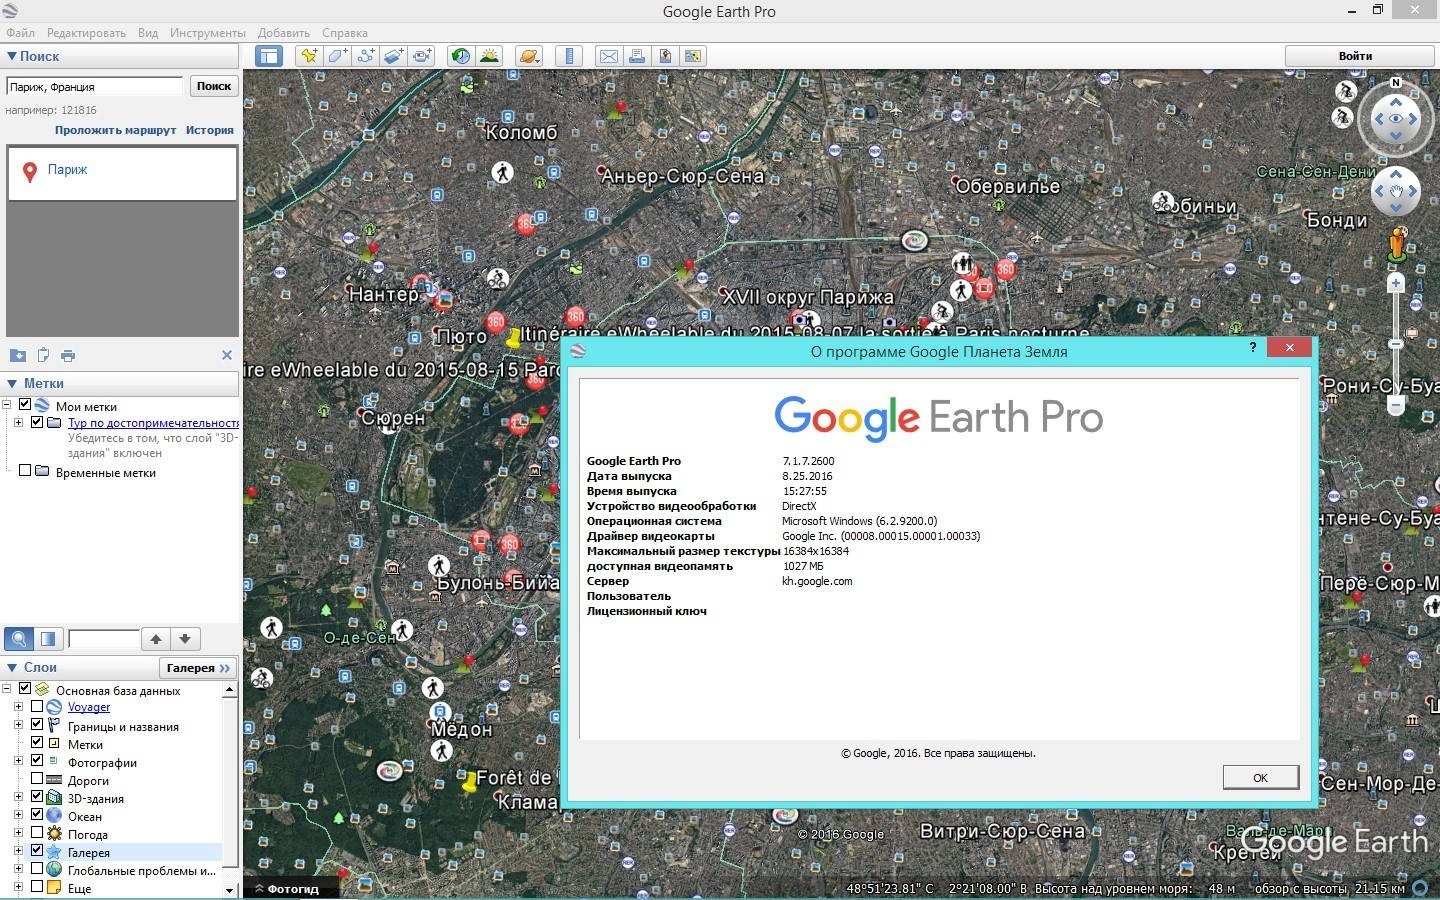Enable the Voyager layer checkbox

pos(37,706)
